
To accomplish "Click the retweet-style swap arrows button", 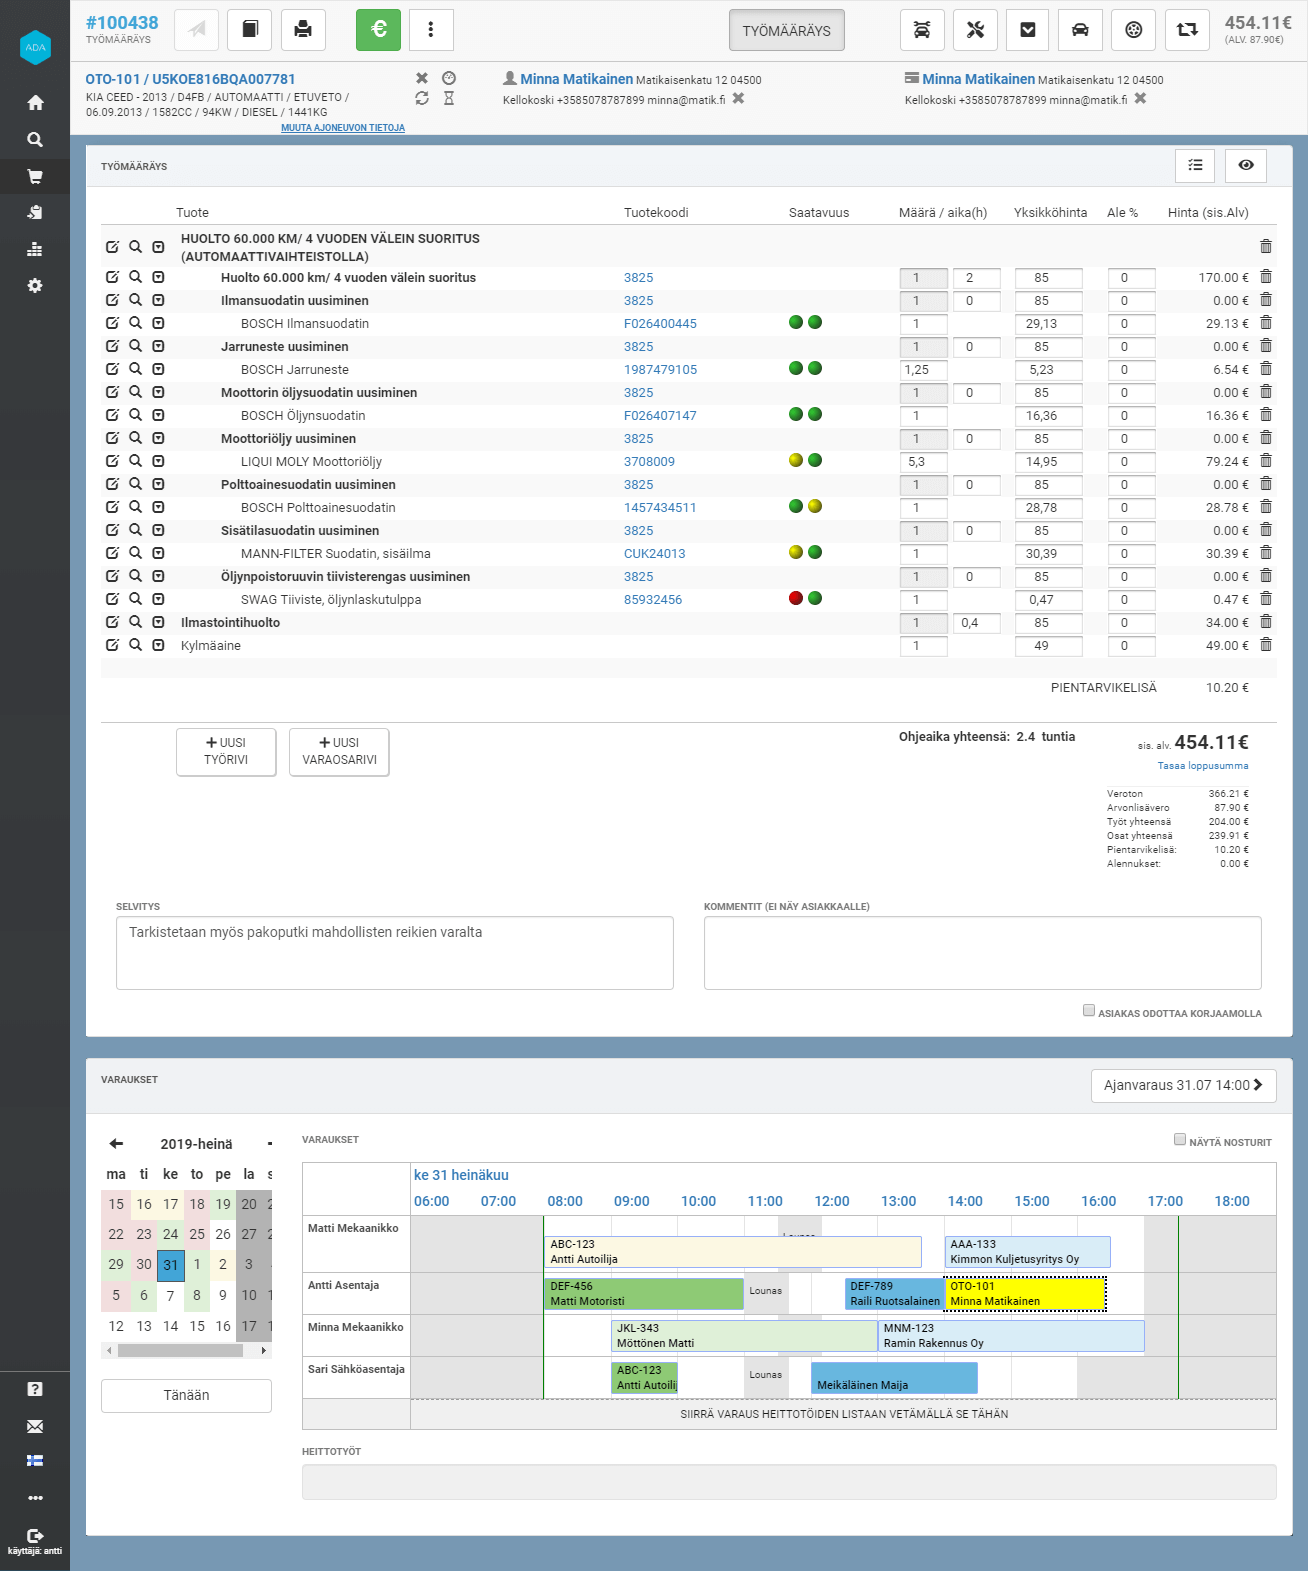I will tap(1187, 30).
